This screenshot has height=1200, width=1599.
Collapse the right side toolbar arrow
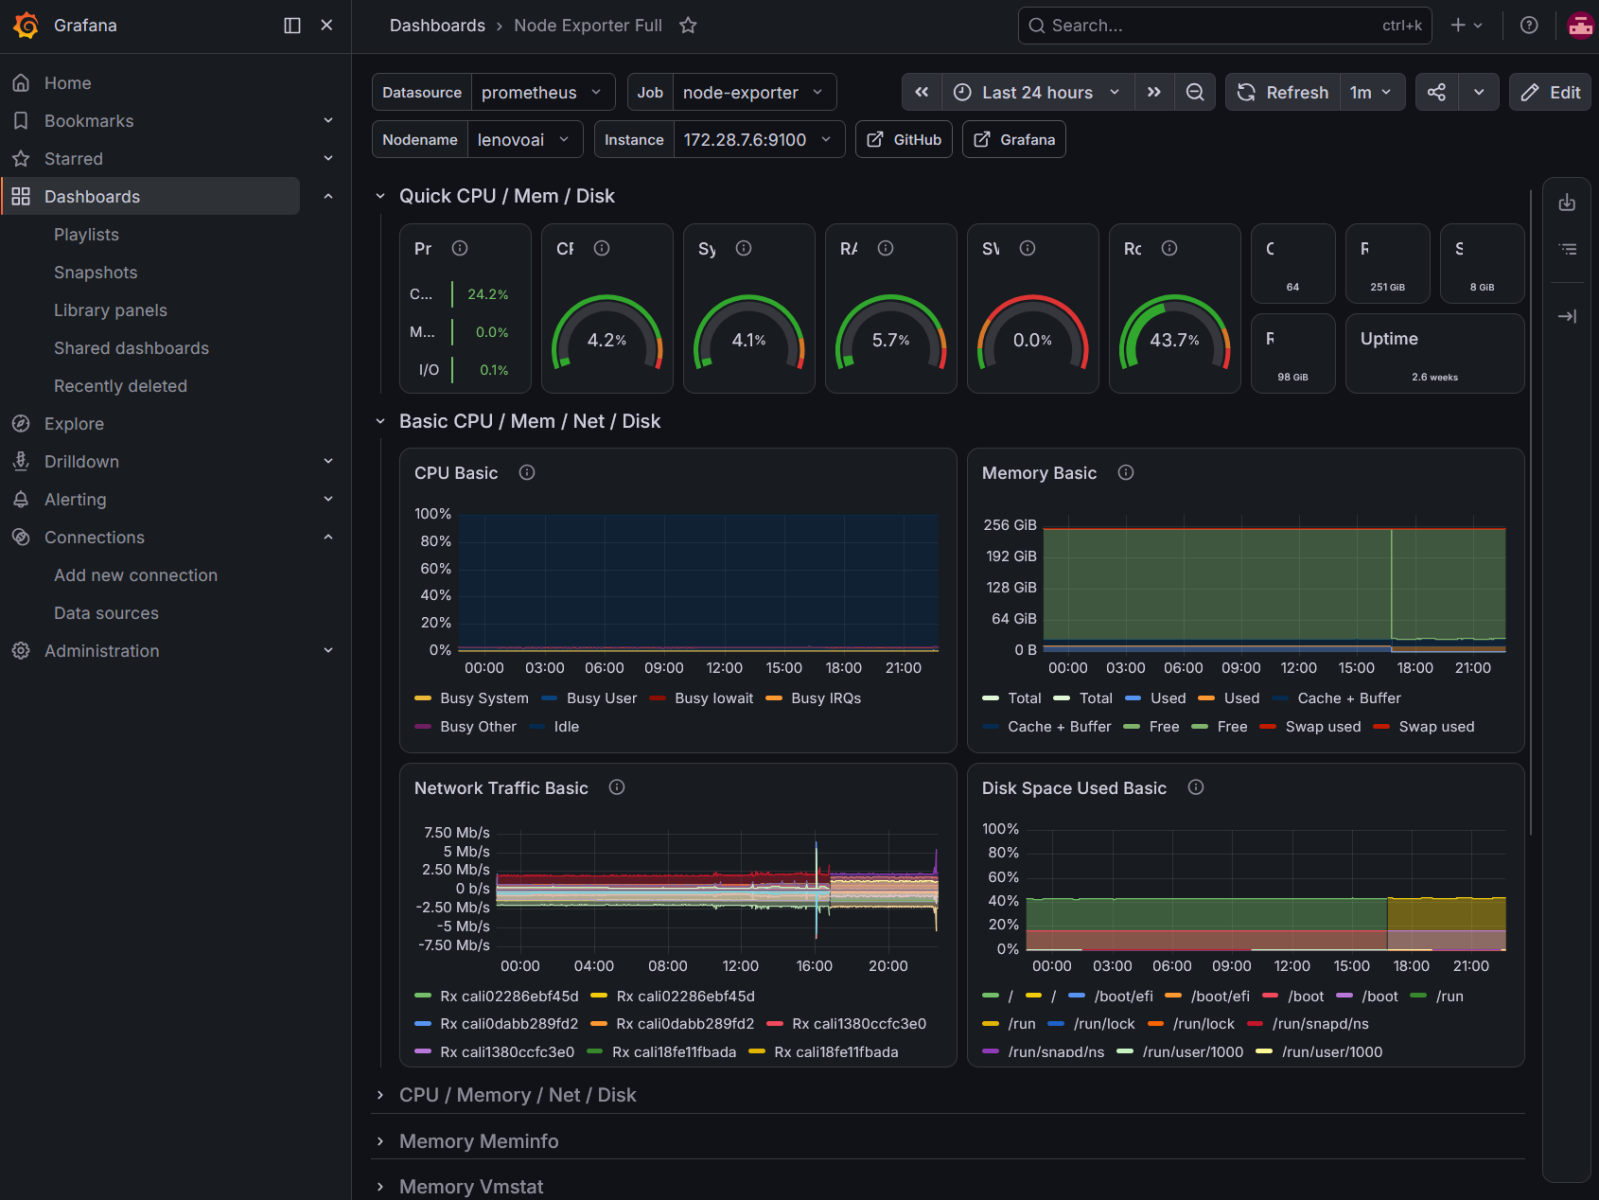click(x=1567, y=316)
